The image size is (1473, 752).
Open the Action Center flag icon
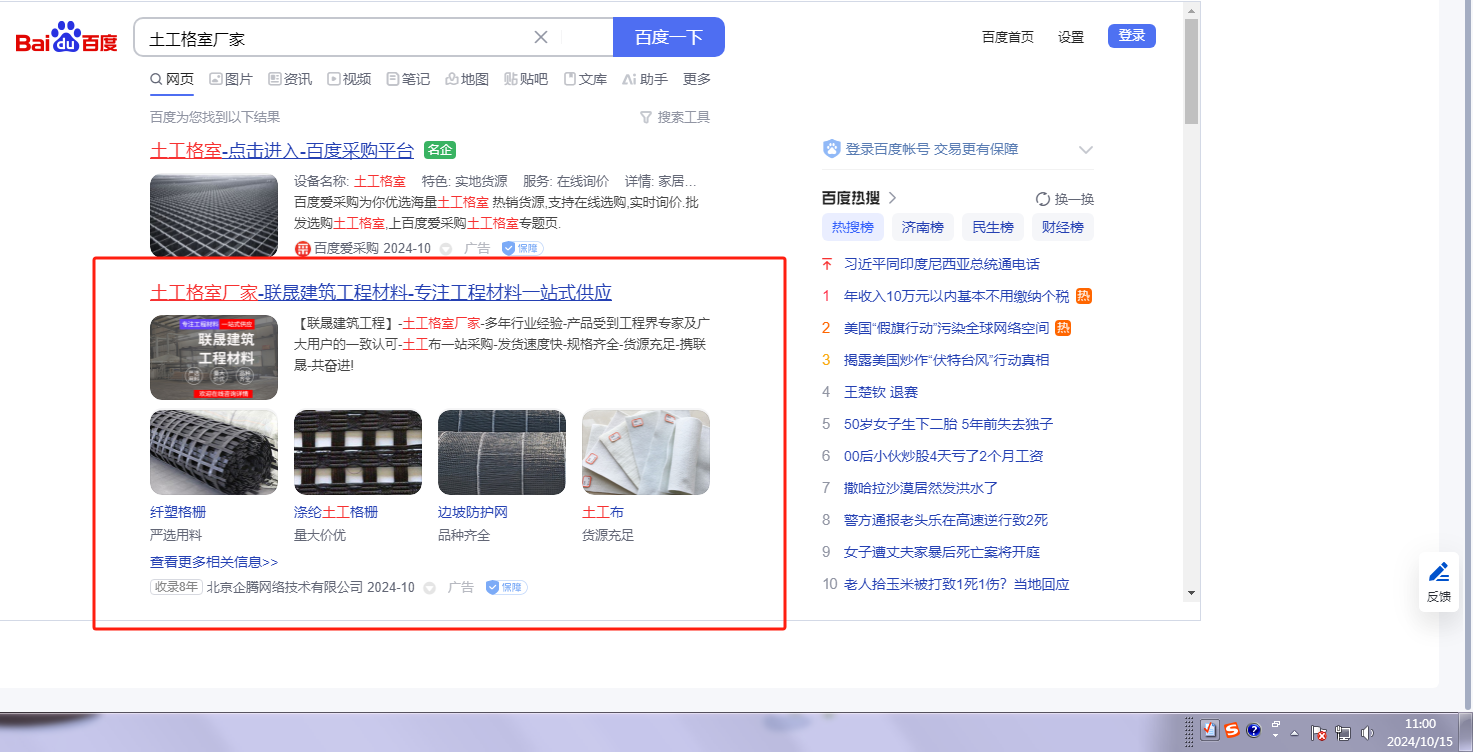[x=1319, y=732]
